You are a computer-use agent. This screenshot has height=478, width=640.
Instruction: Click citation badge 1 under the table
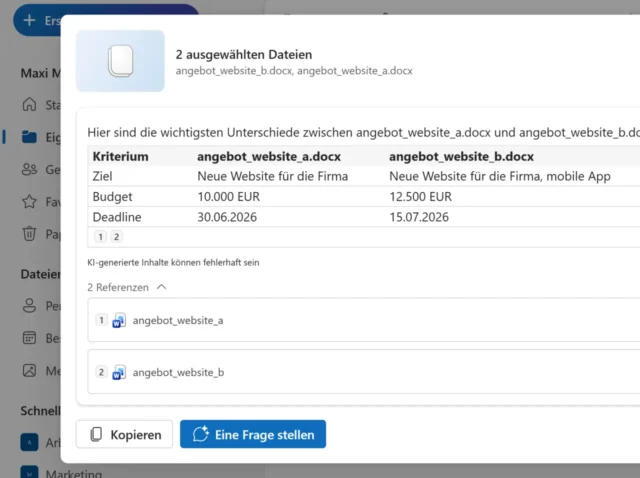[100, 237]
